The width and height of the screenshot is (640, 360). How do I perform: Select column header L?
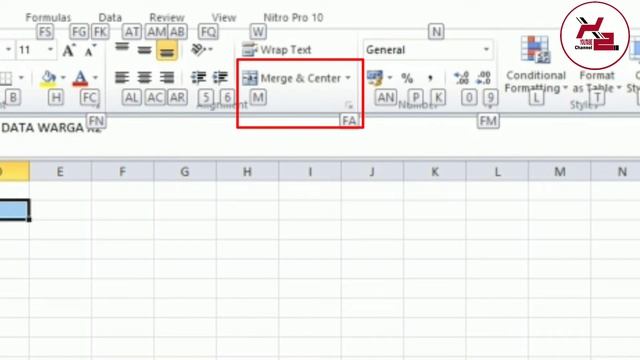point(497,171)
